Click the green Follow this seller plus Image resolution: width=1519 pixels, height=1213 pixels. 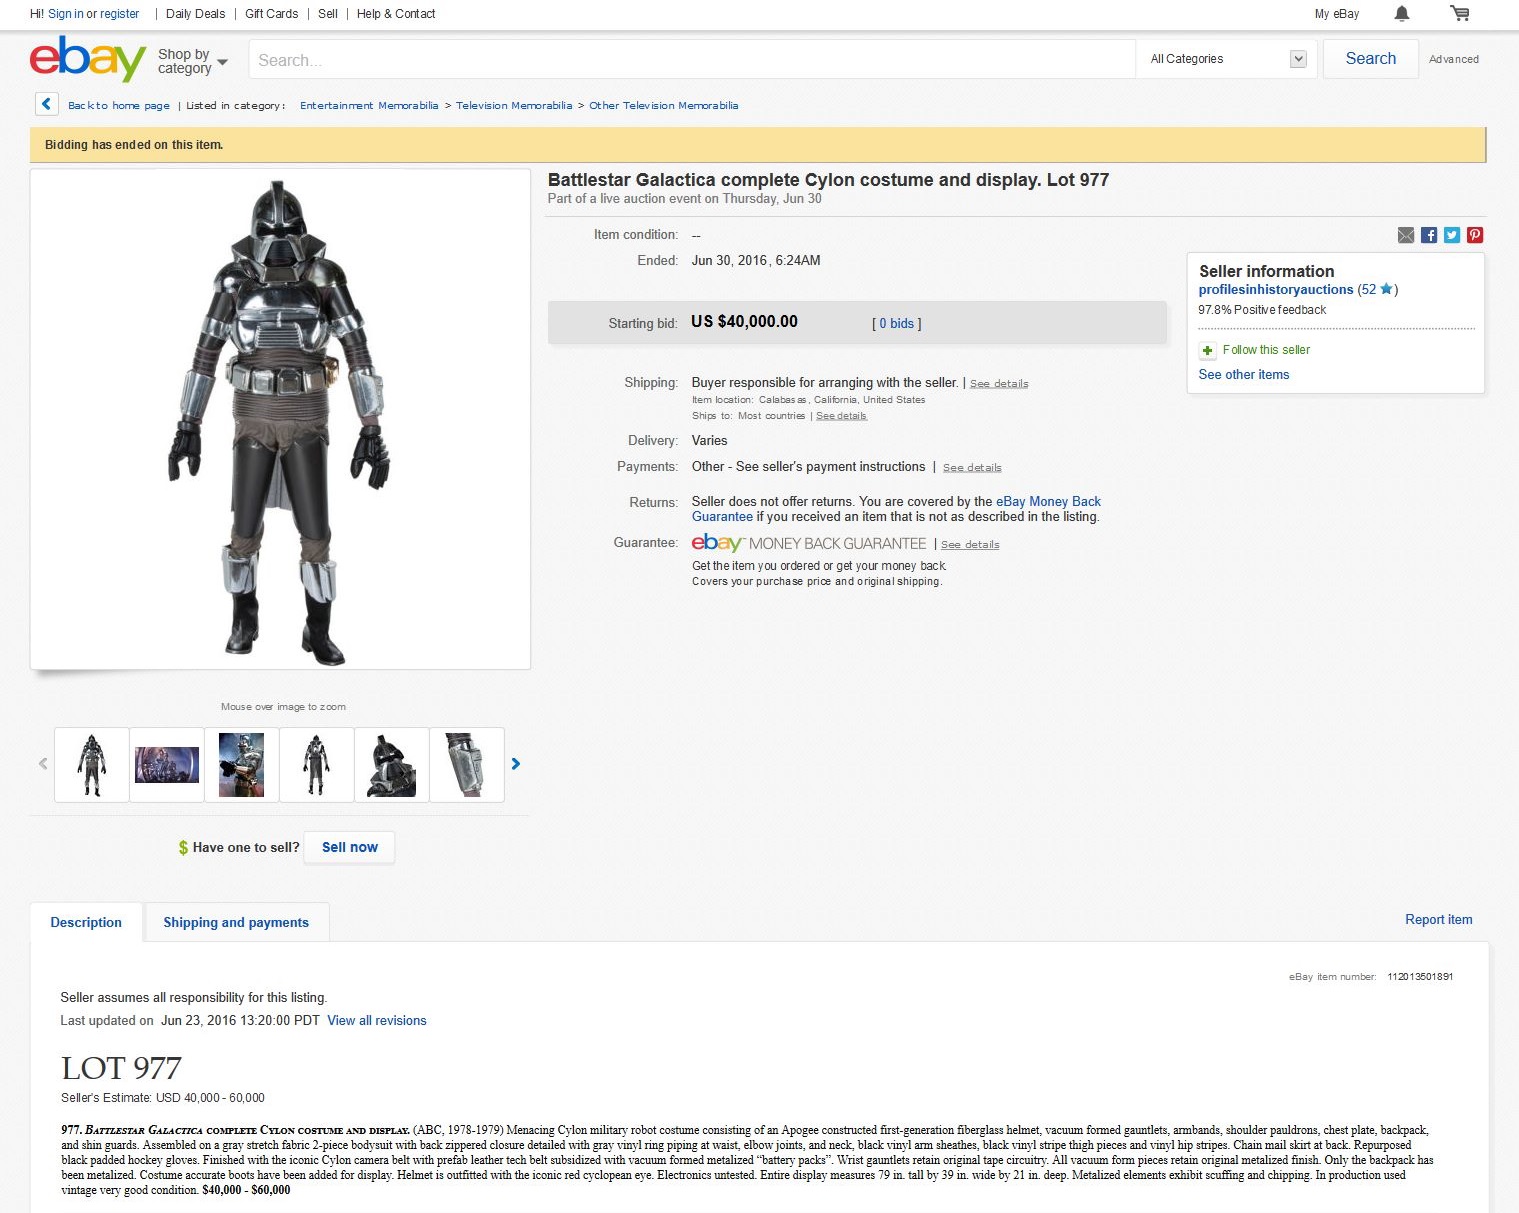coord(1207,350)
